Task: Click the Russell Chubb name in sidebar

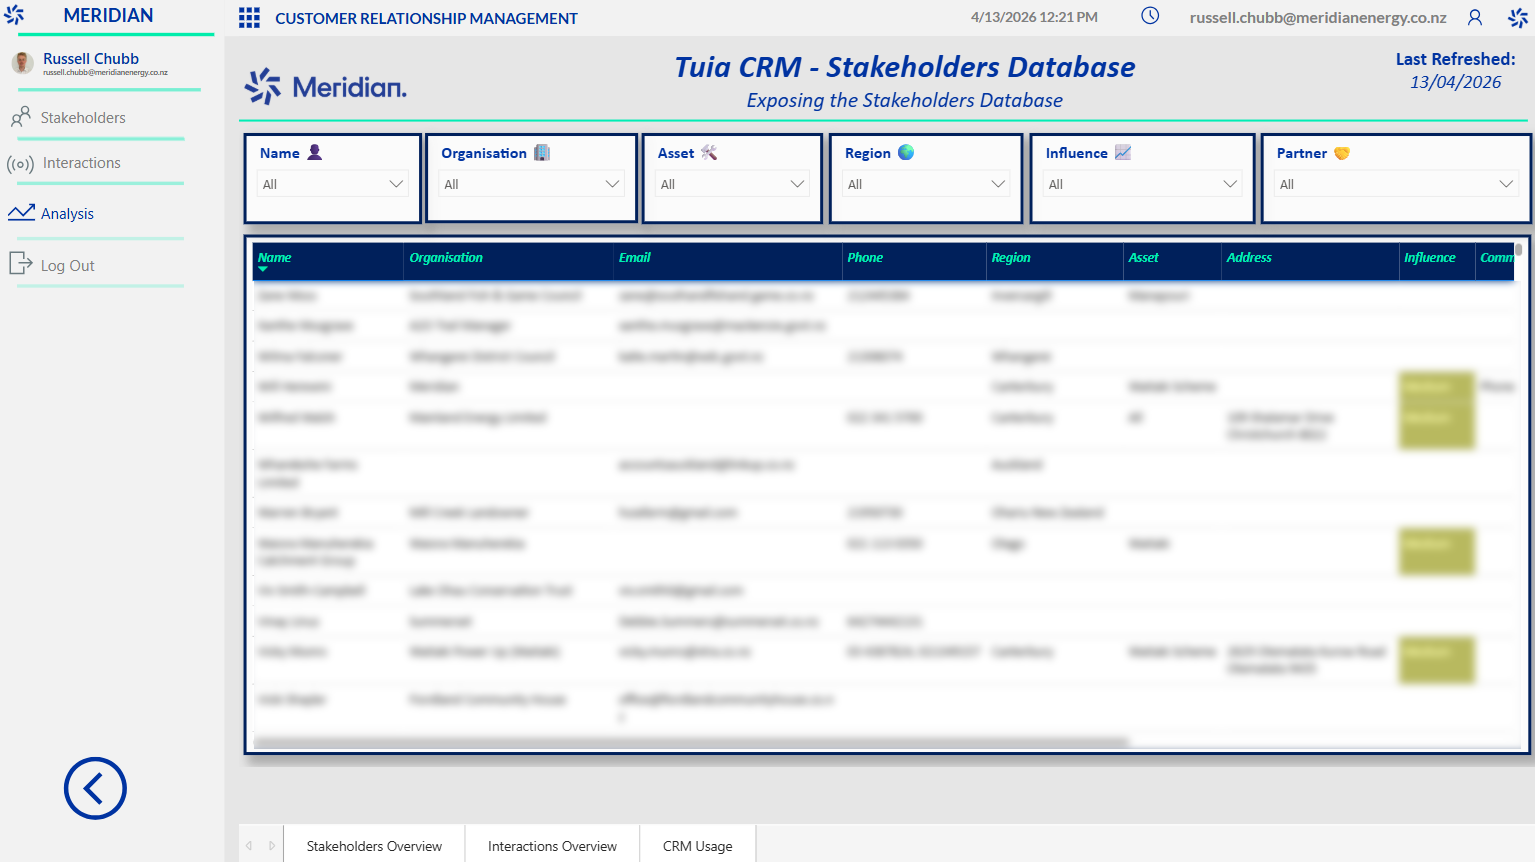Action: [x=91, y=58]
